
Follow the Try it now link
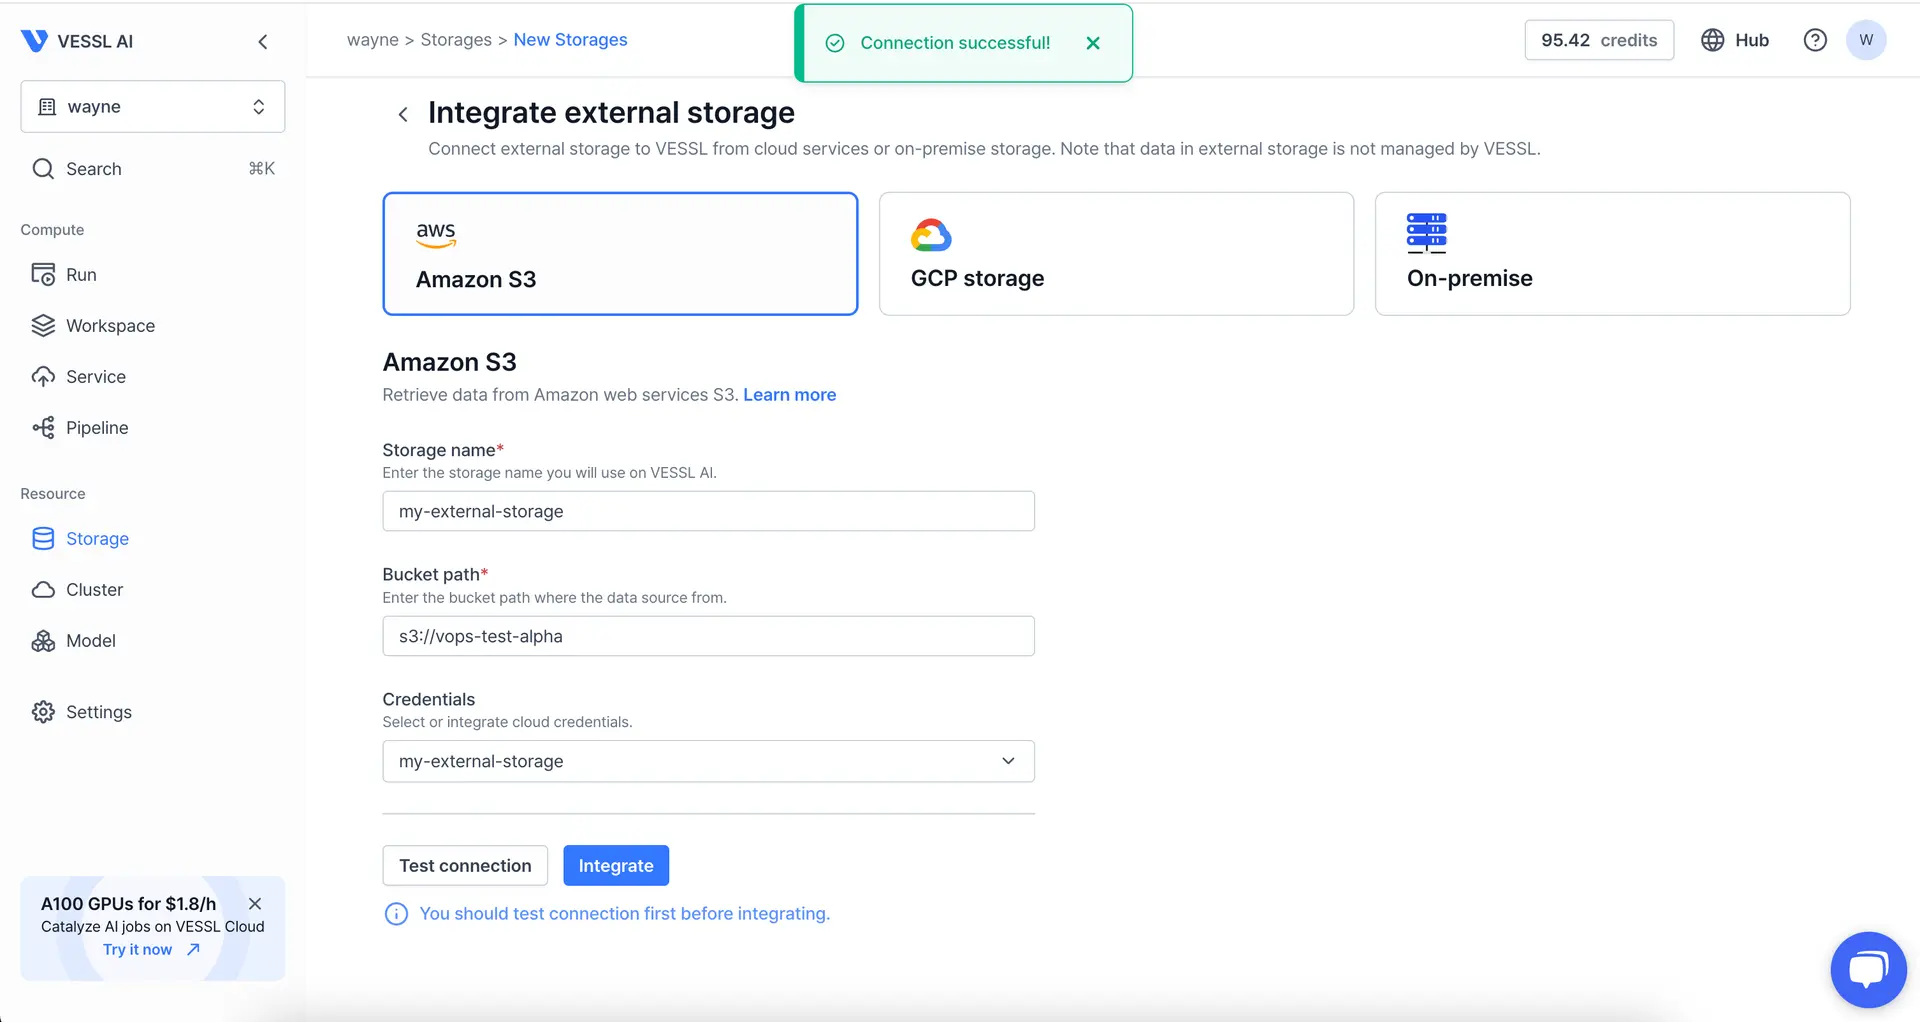(x=151, y=949)
